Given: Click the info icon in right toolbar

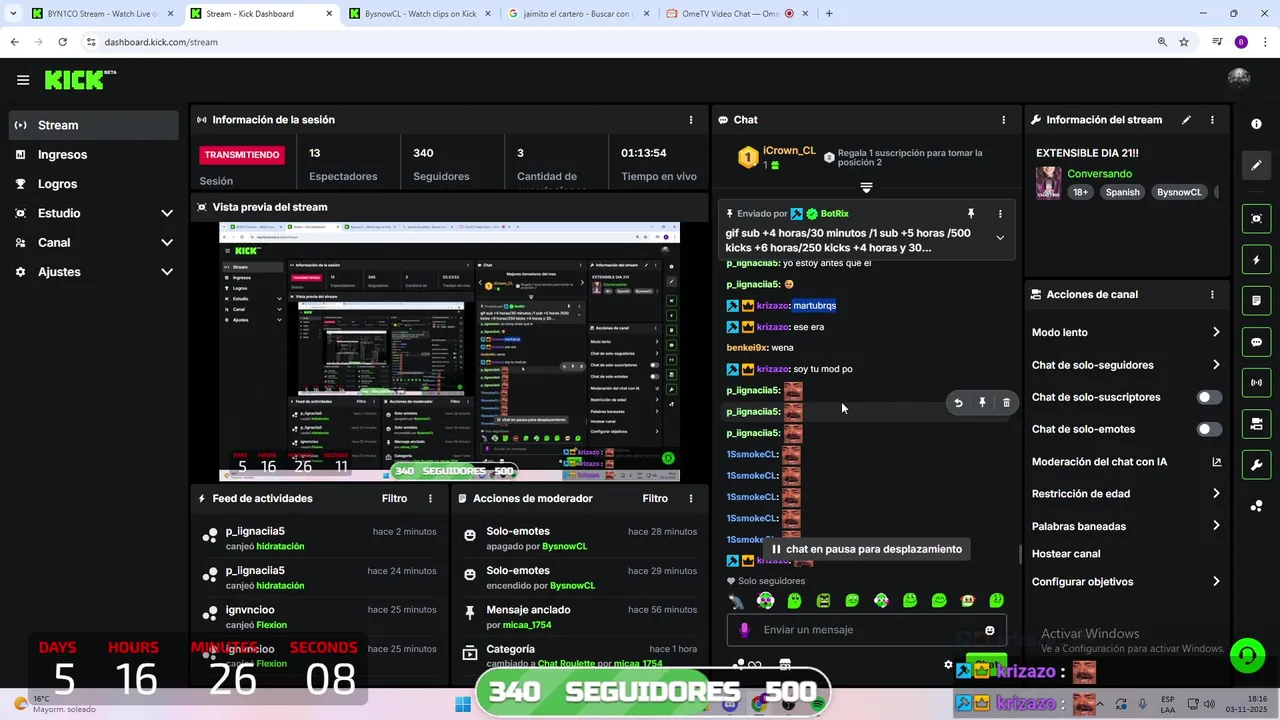Looking at the screenshot, I should (1256, 124).
